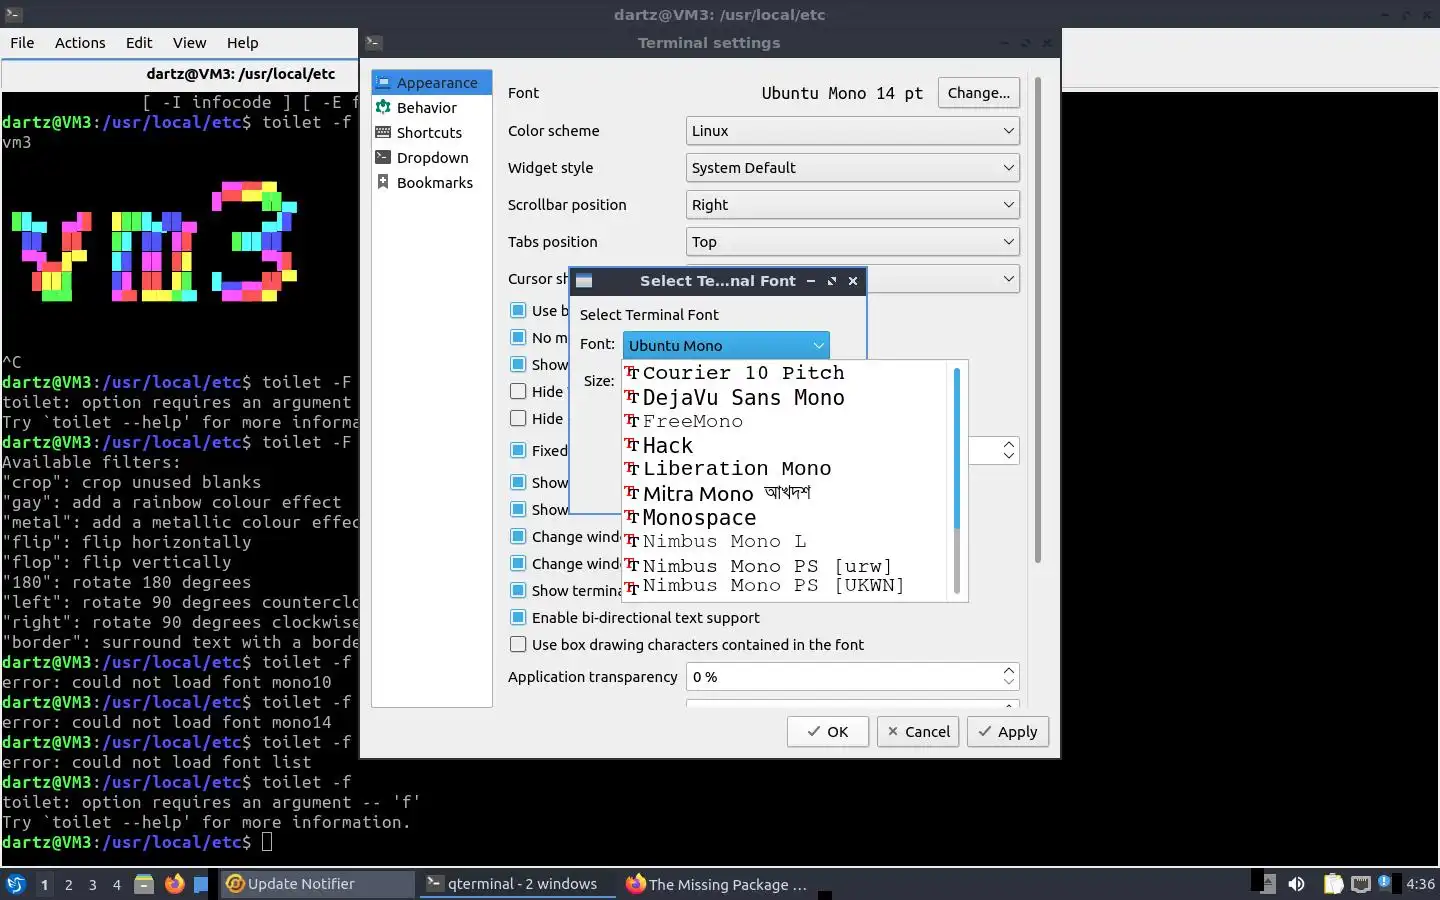1440x900 pixels.
Task: Choose FreeMono font from list
Action: click(786, 422)
